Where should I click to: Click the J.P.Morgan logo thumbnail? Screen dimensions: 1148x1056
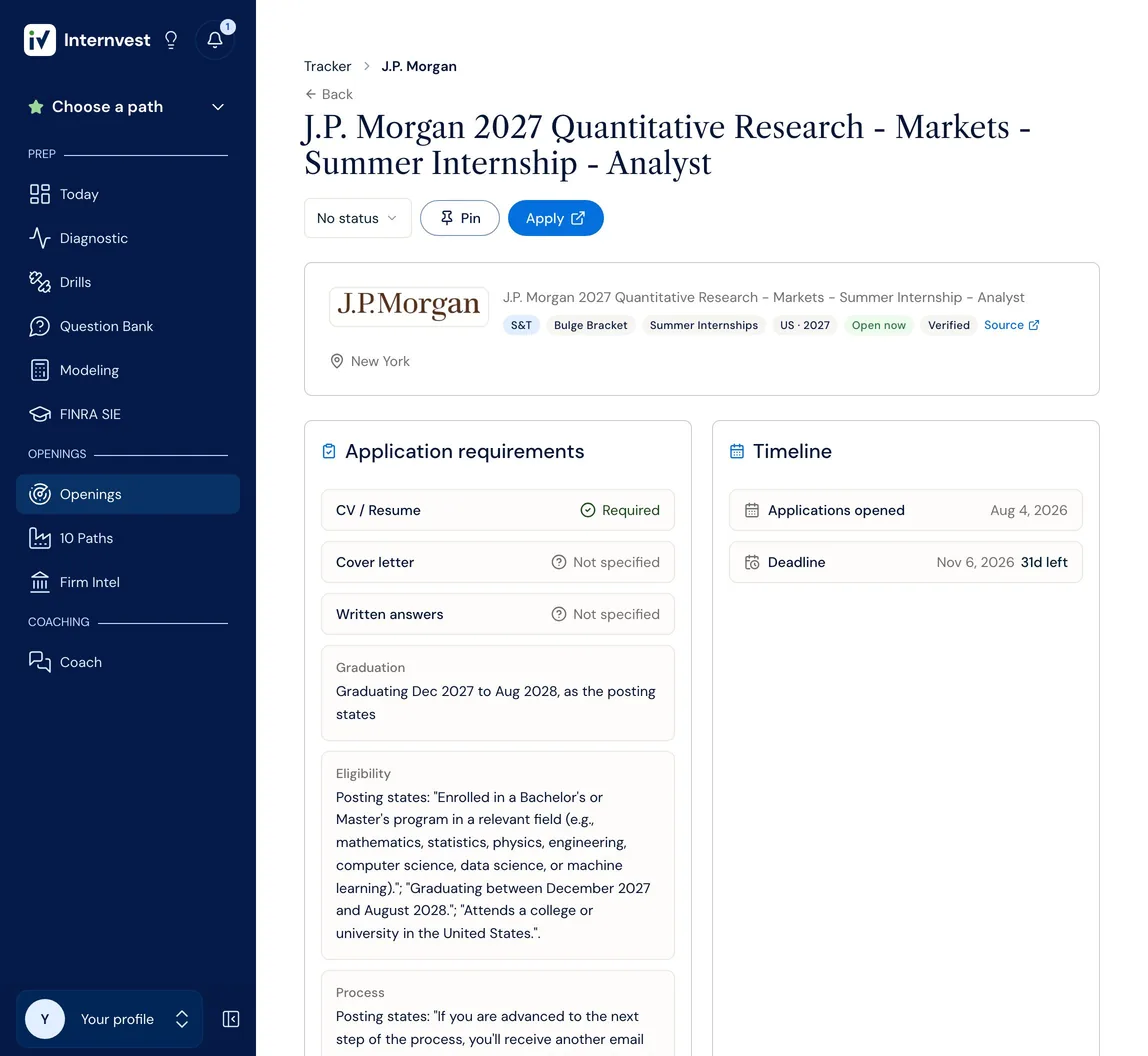click(x=409, y=306)
